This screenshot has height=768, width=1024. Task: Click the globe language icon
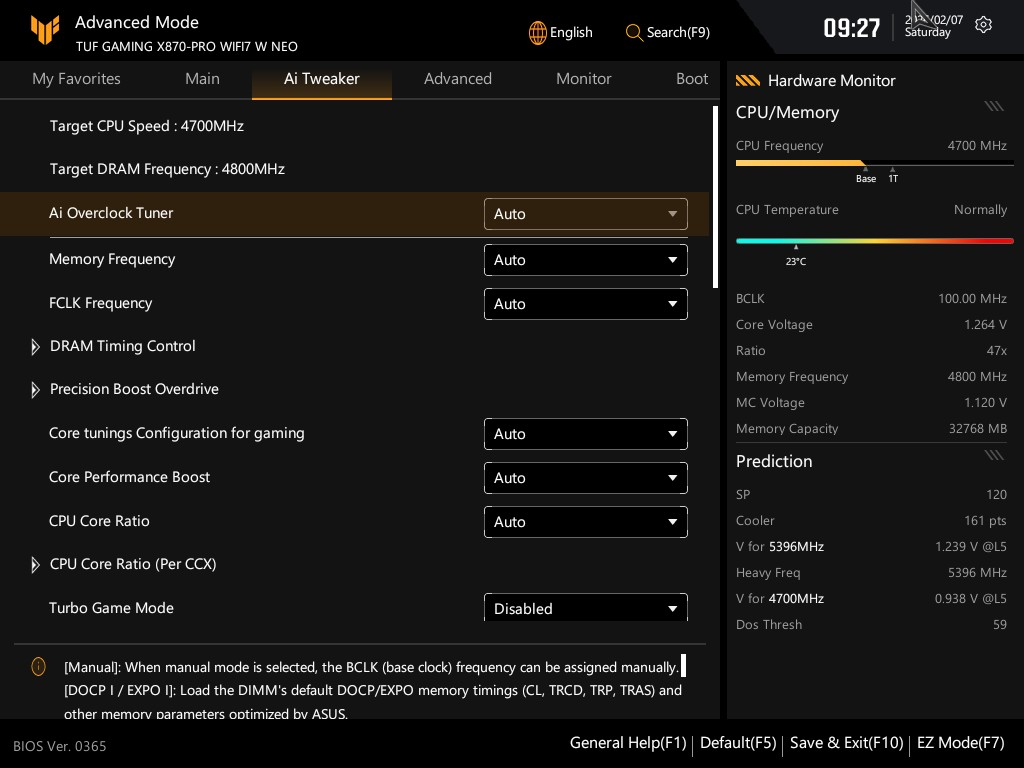pos(538,32)
